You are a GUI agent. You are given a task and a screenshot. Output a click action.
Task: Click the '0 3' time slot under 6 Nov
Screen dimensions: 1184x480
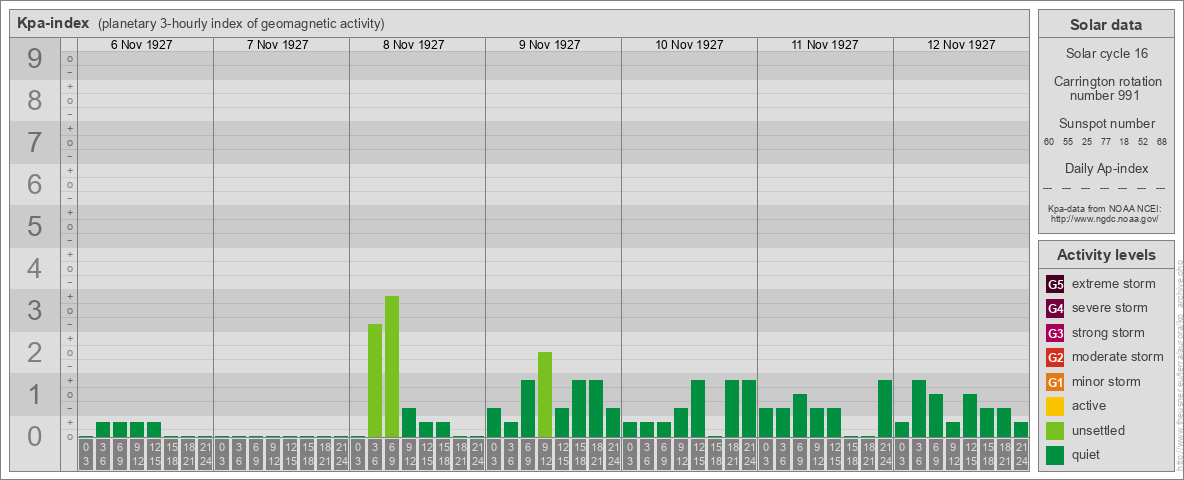click(86, 455)
